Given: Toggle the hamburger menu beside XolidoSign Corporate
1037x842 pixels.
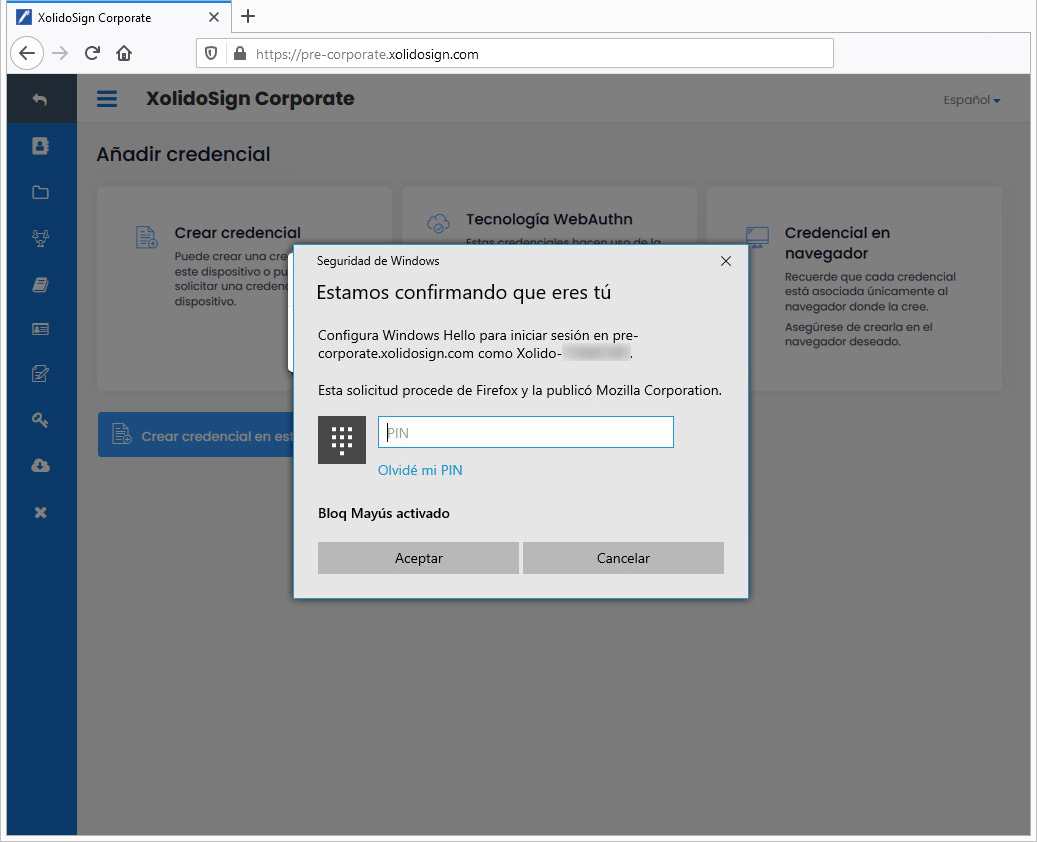Looking at the screenshot, I should point(107,99).
